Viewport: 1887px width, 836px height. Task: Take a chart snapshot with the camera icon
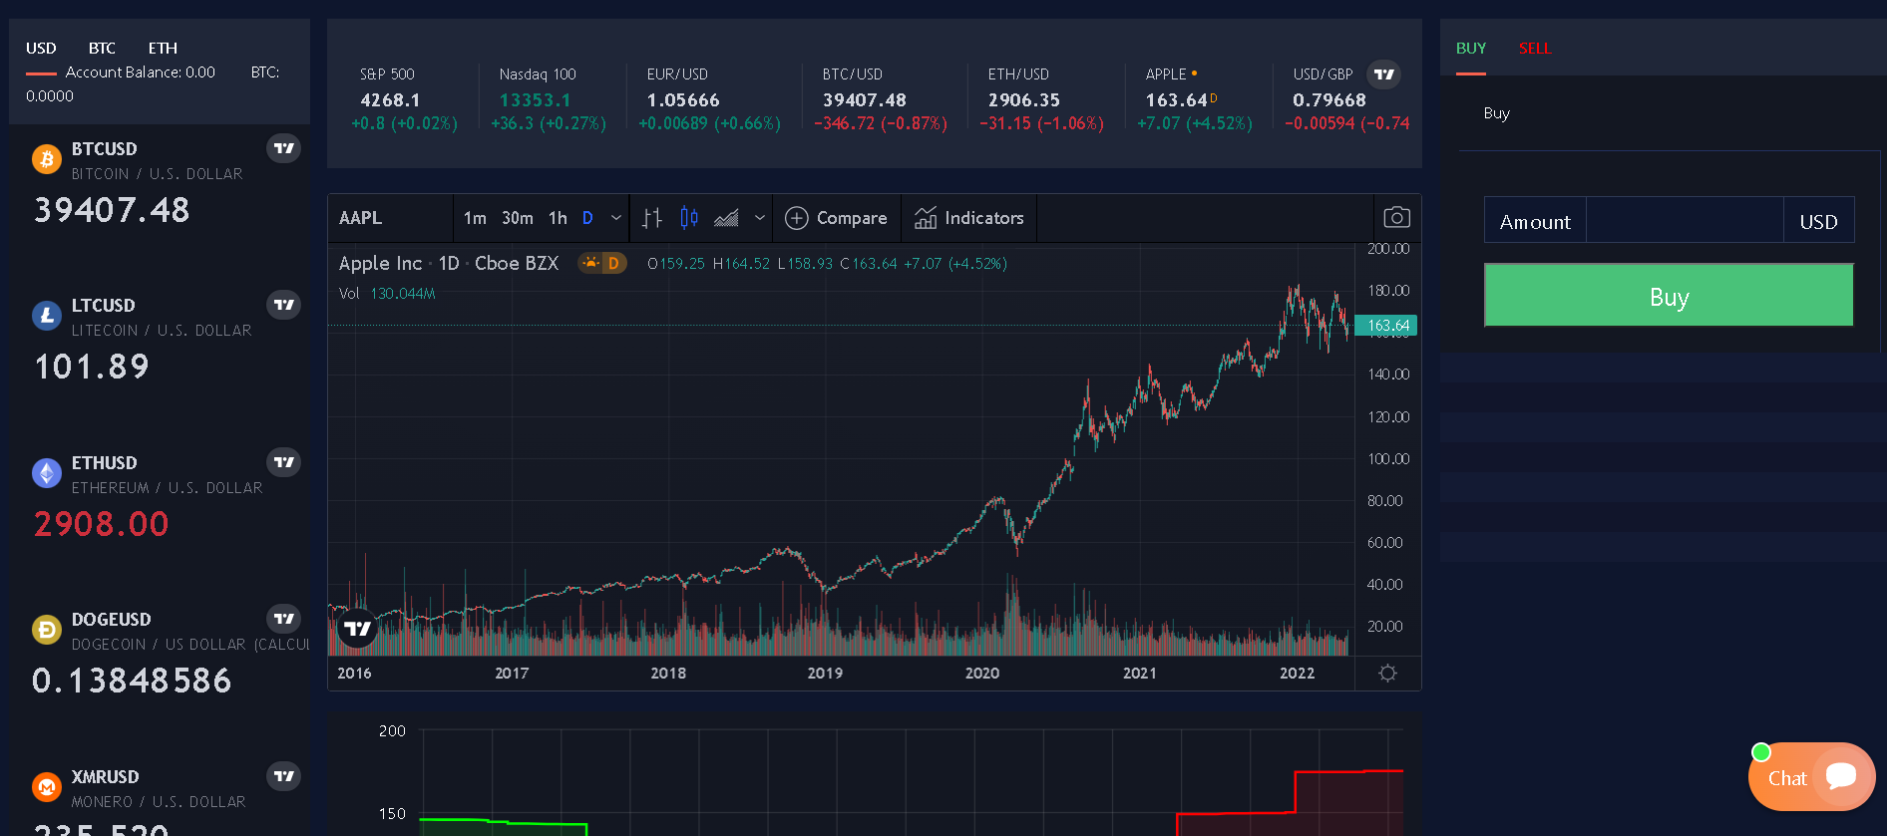click(x=1397, y=218)
